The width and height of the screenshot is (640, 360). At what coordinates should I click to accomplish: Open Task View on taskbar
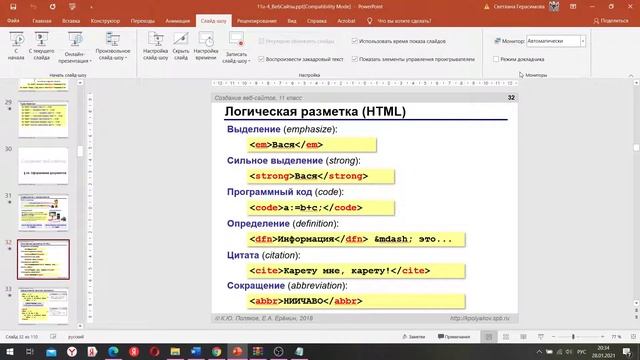tap(30, 351)
